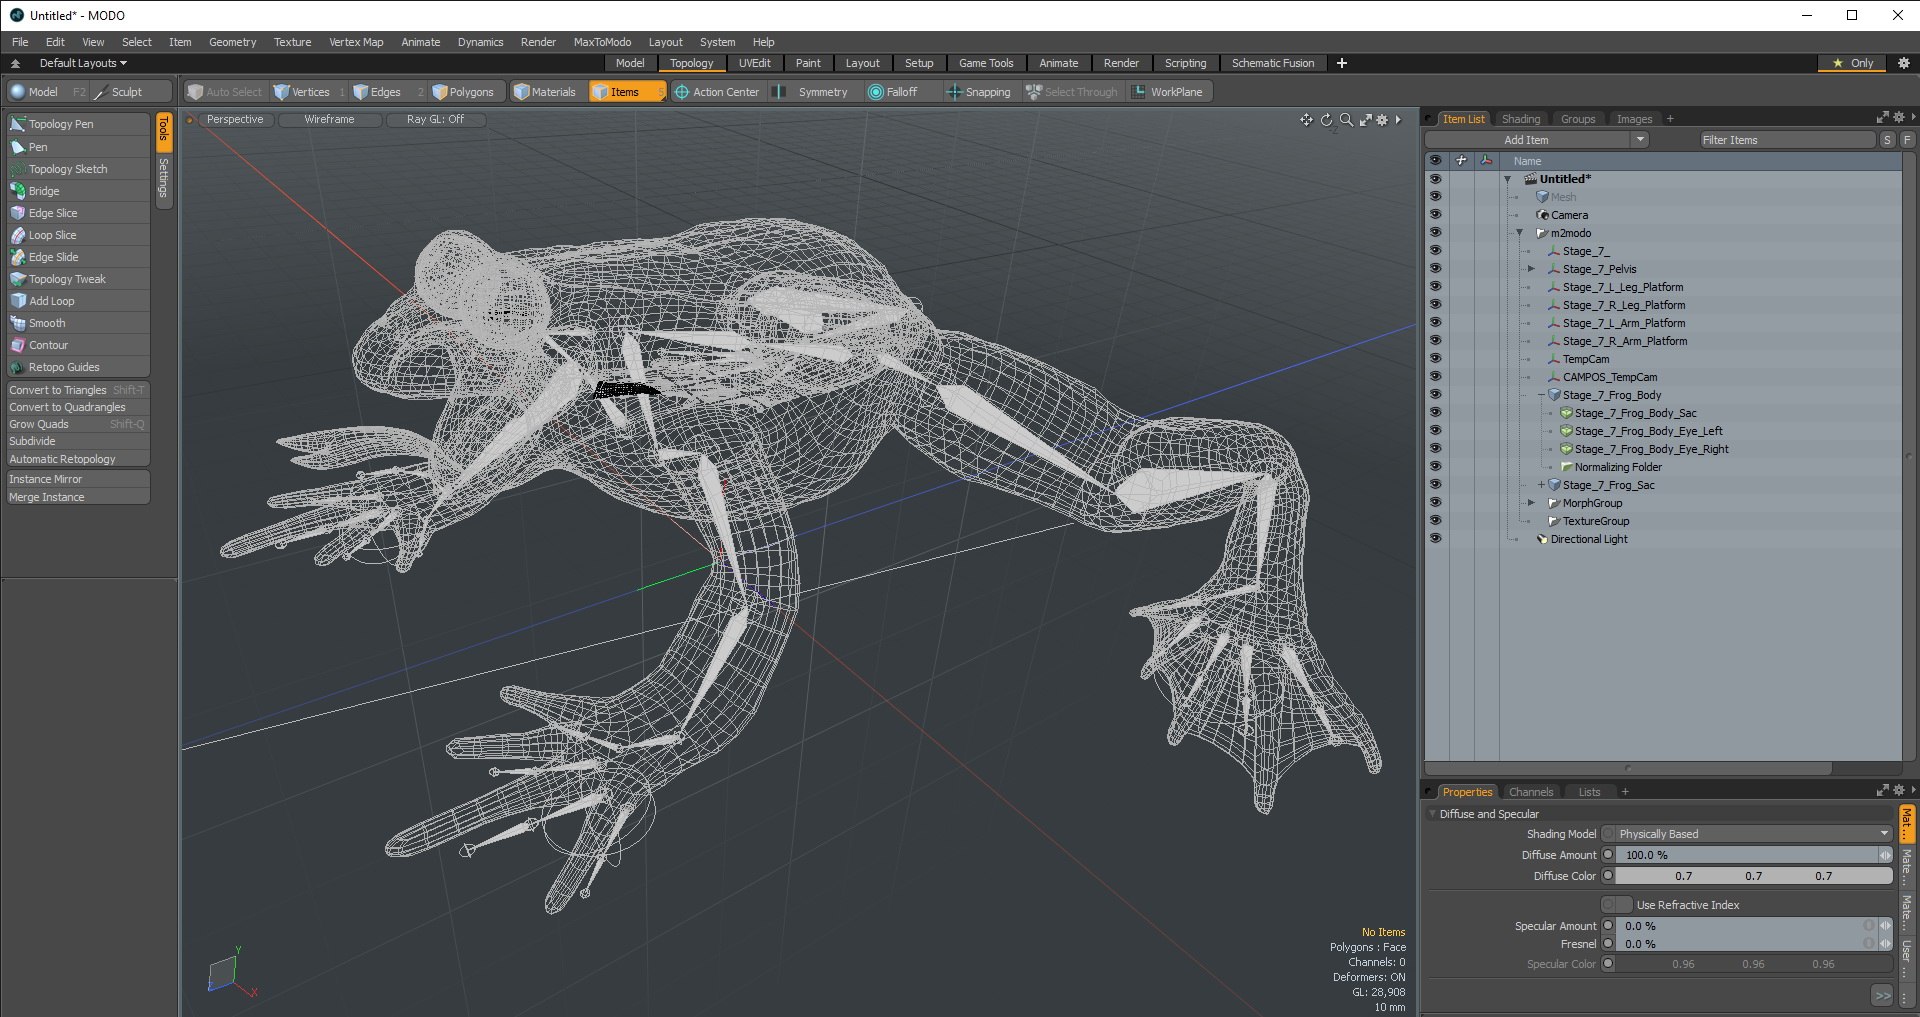Select the Topology Pen tool
1920x1017 pixels.
(x=78, y=124)
